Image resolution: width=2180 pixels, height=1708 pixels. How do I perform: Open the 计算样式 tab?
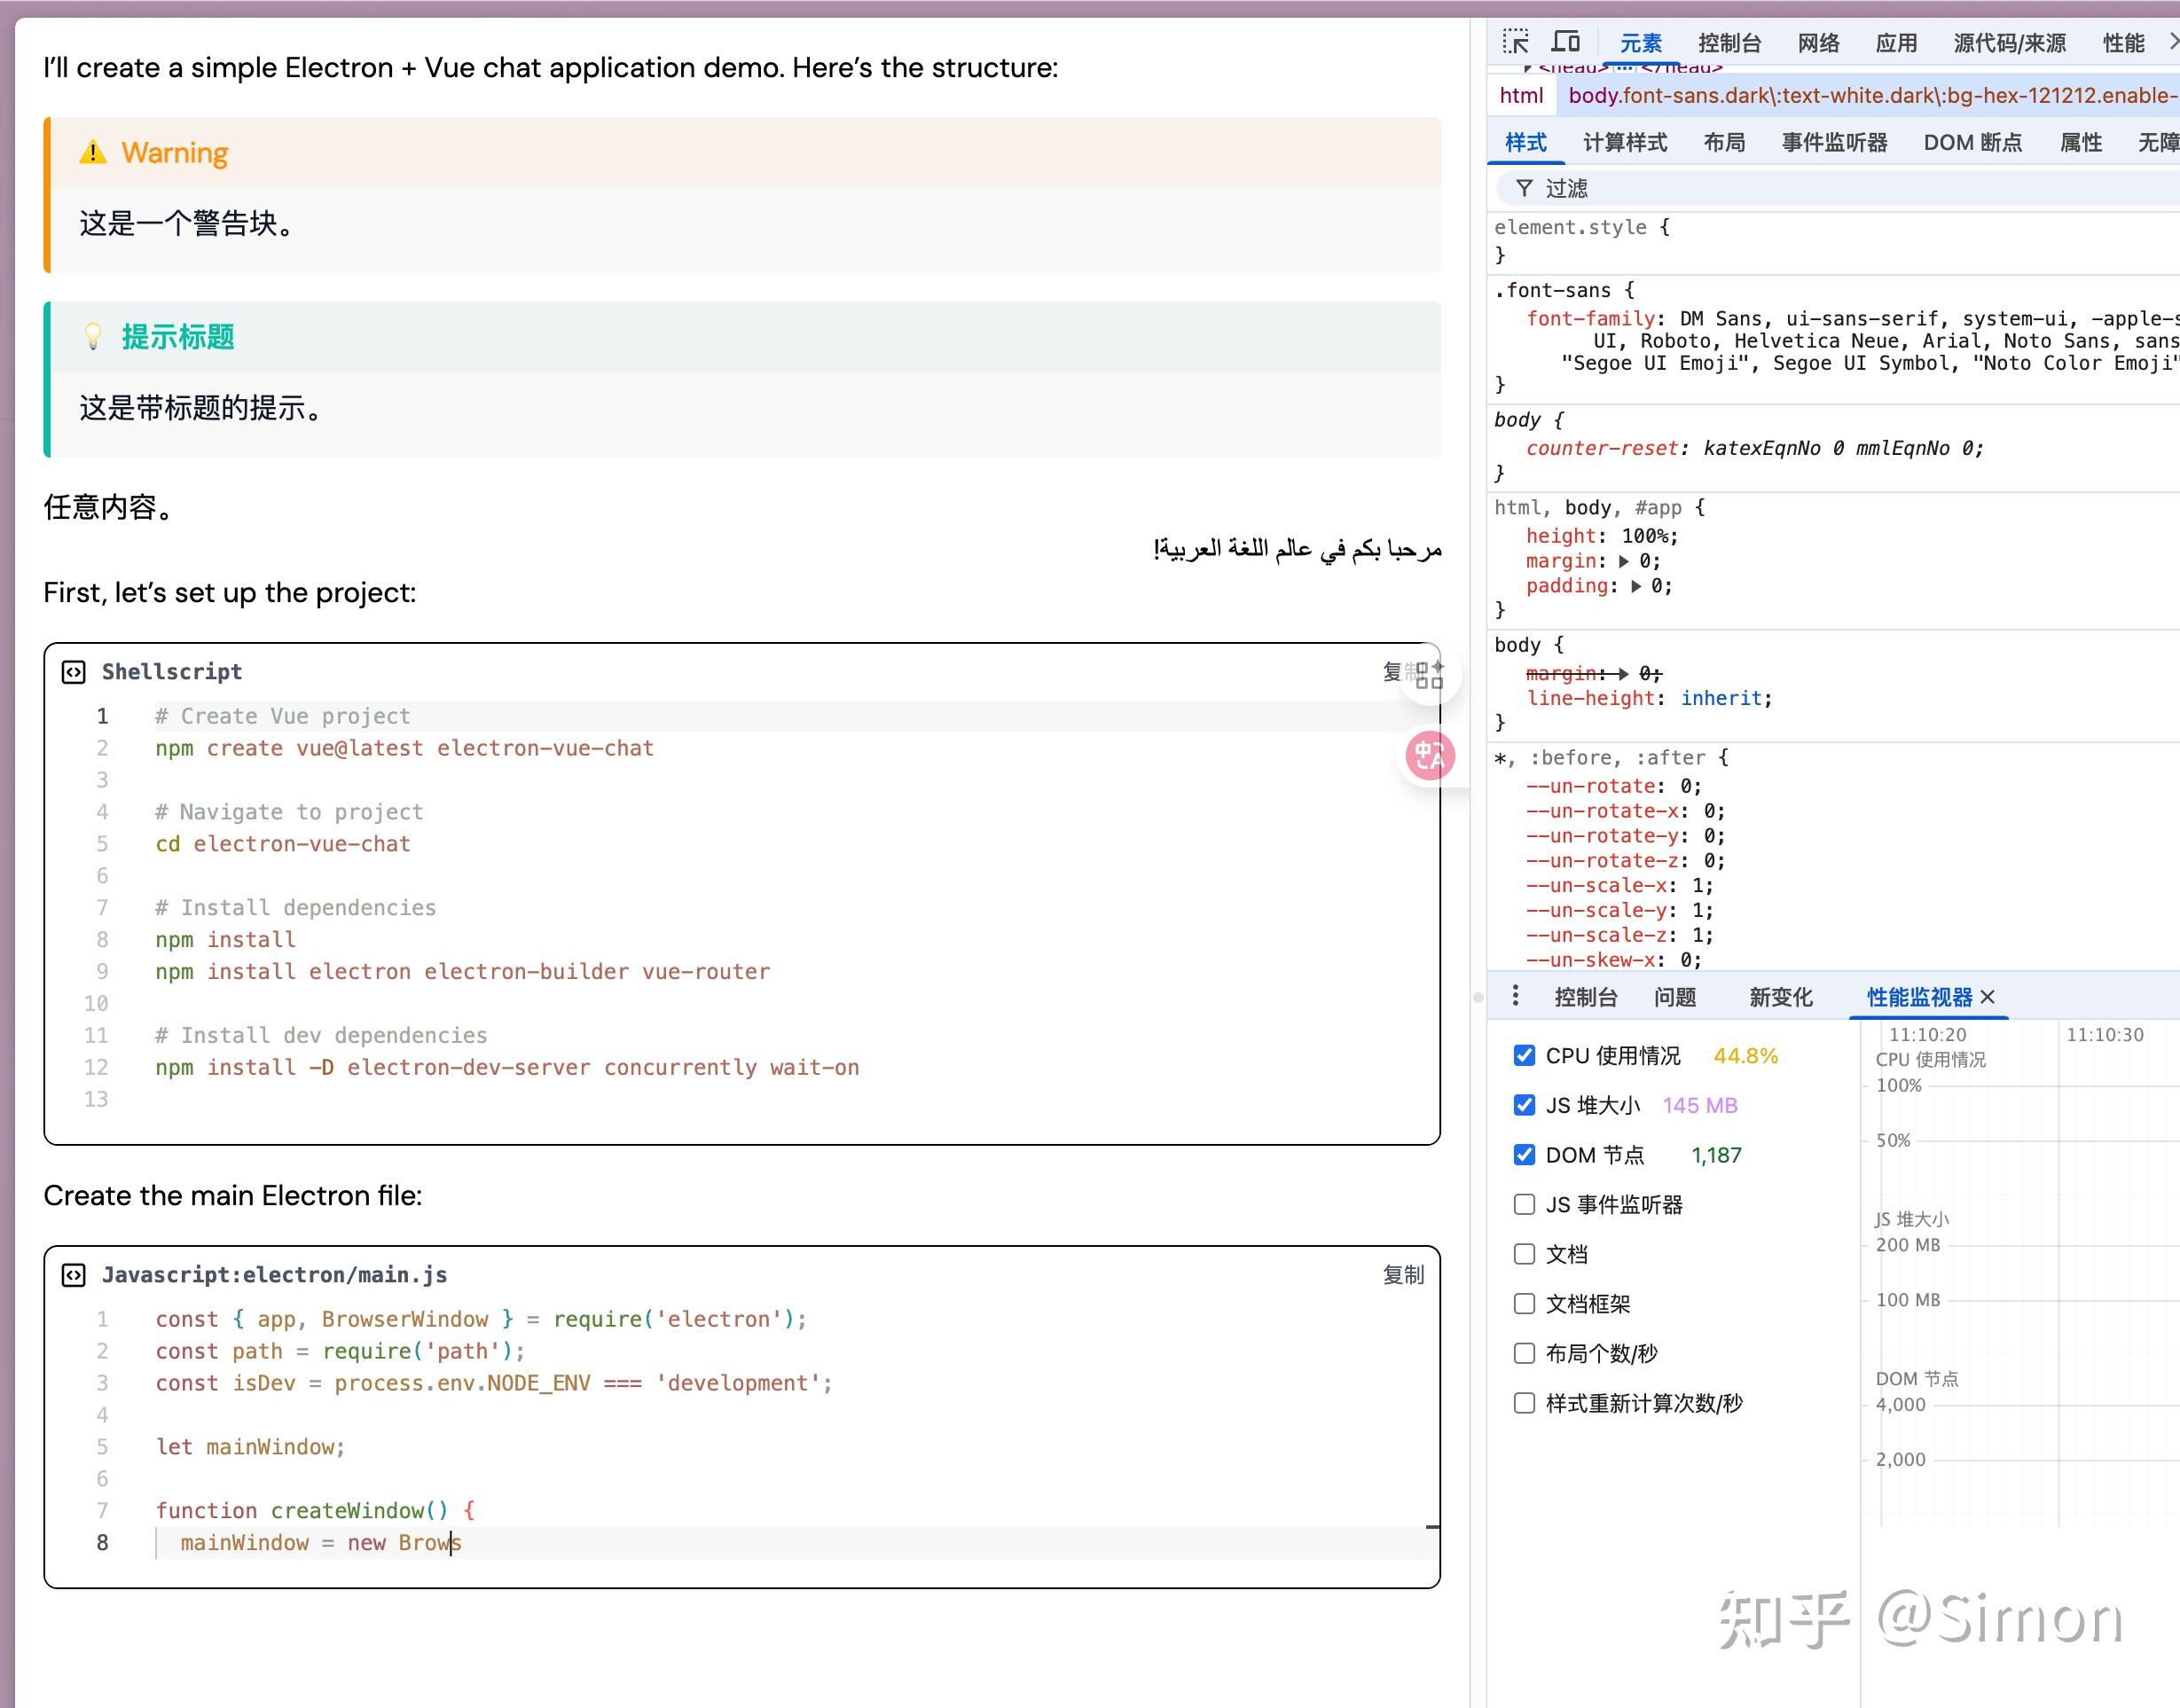[x=1623, y=142]
